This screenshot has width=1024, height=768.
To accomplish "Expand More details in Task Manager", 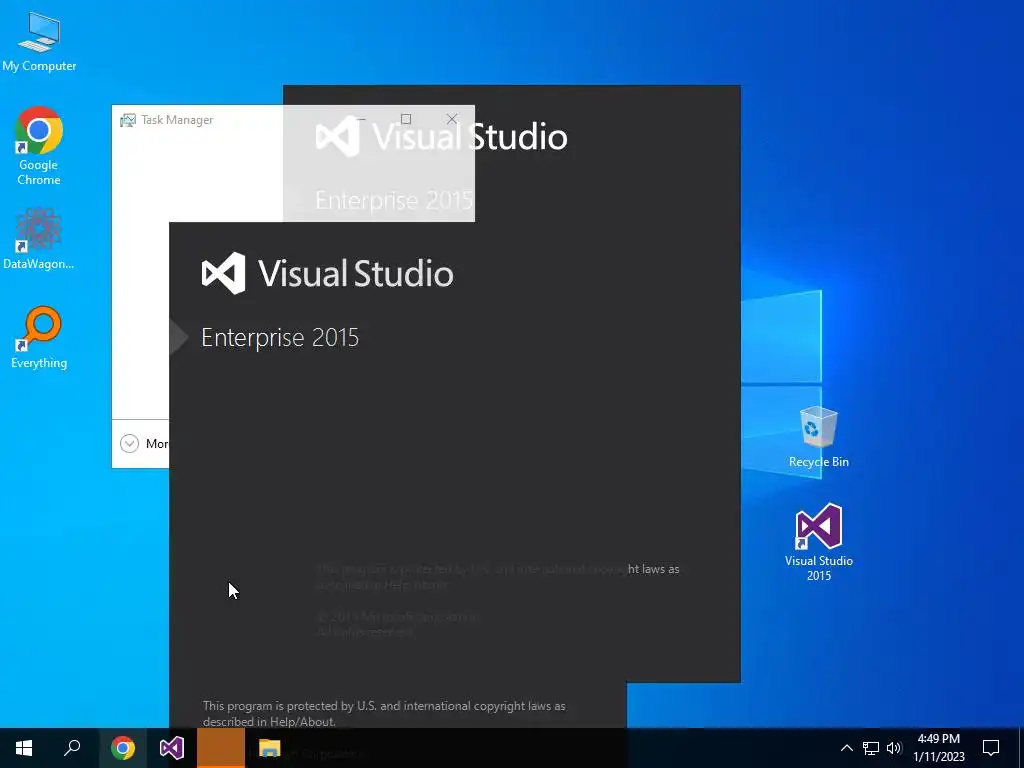I will 144,444.
